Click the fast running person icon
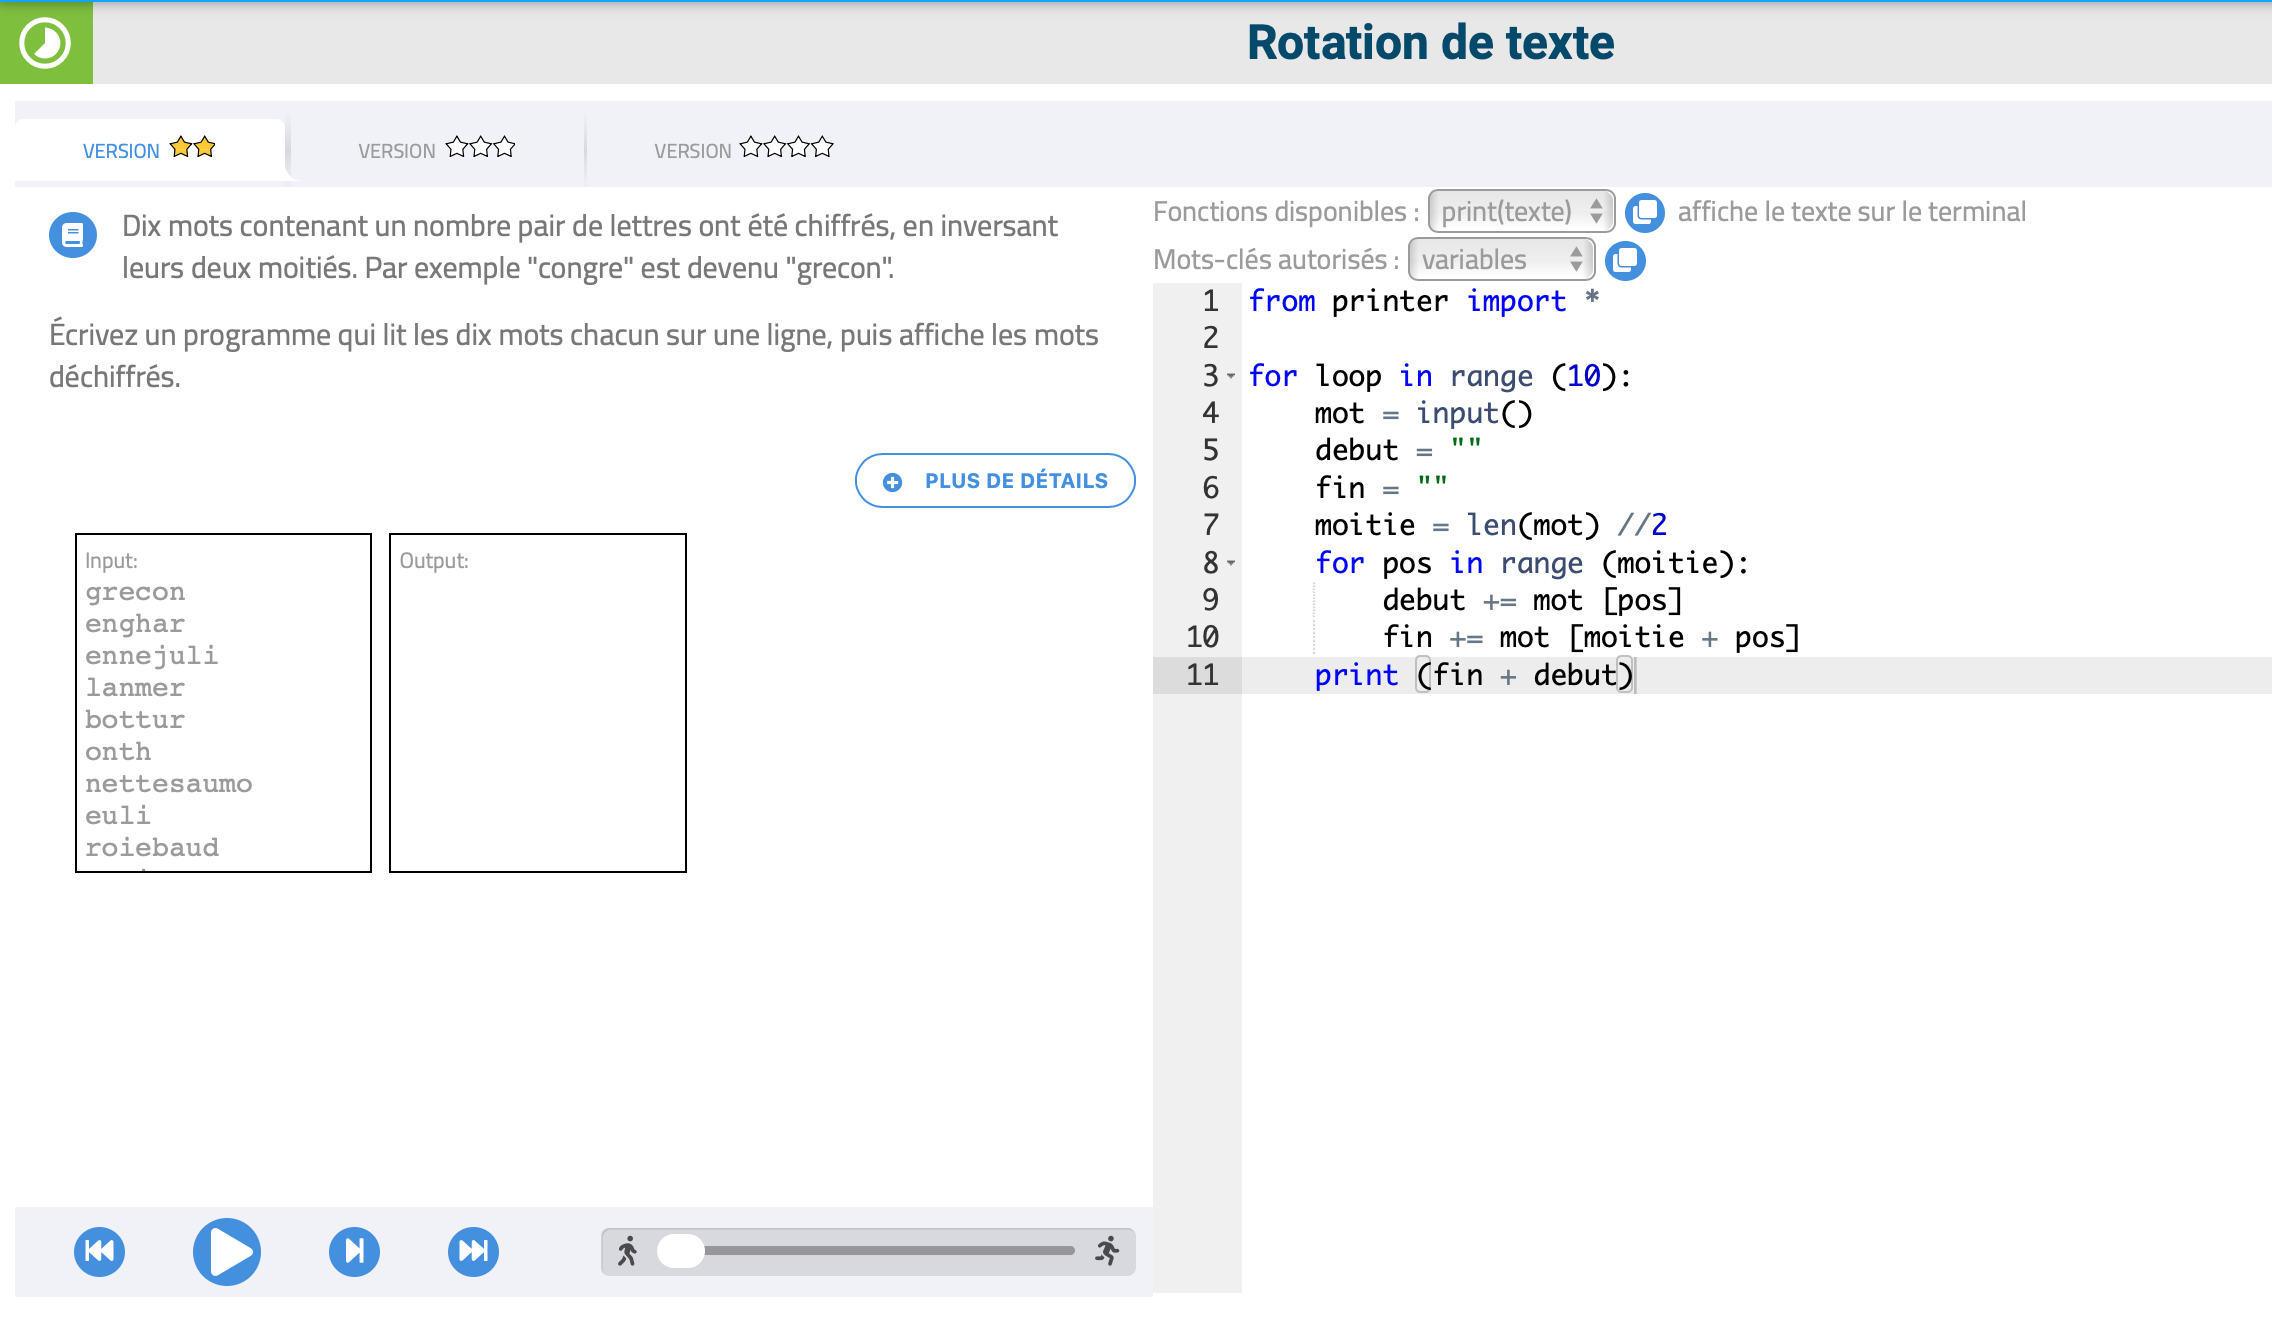The image size is (2272, 1332). (1107, 1251)
